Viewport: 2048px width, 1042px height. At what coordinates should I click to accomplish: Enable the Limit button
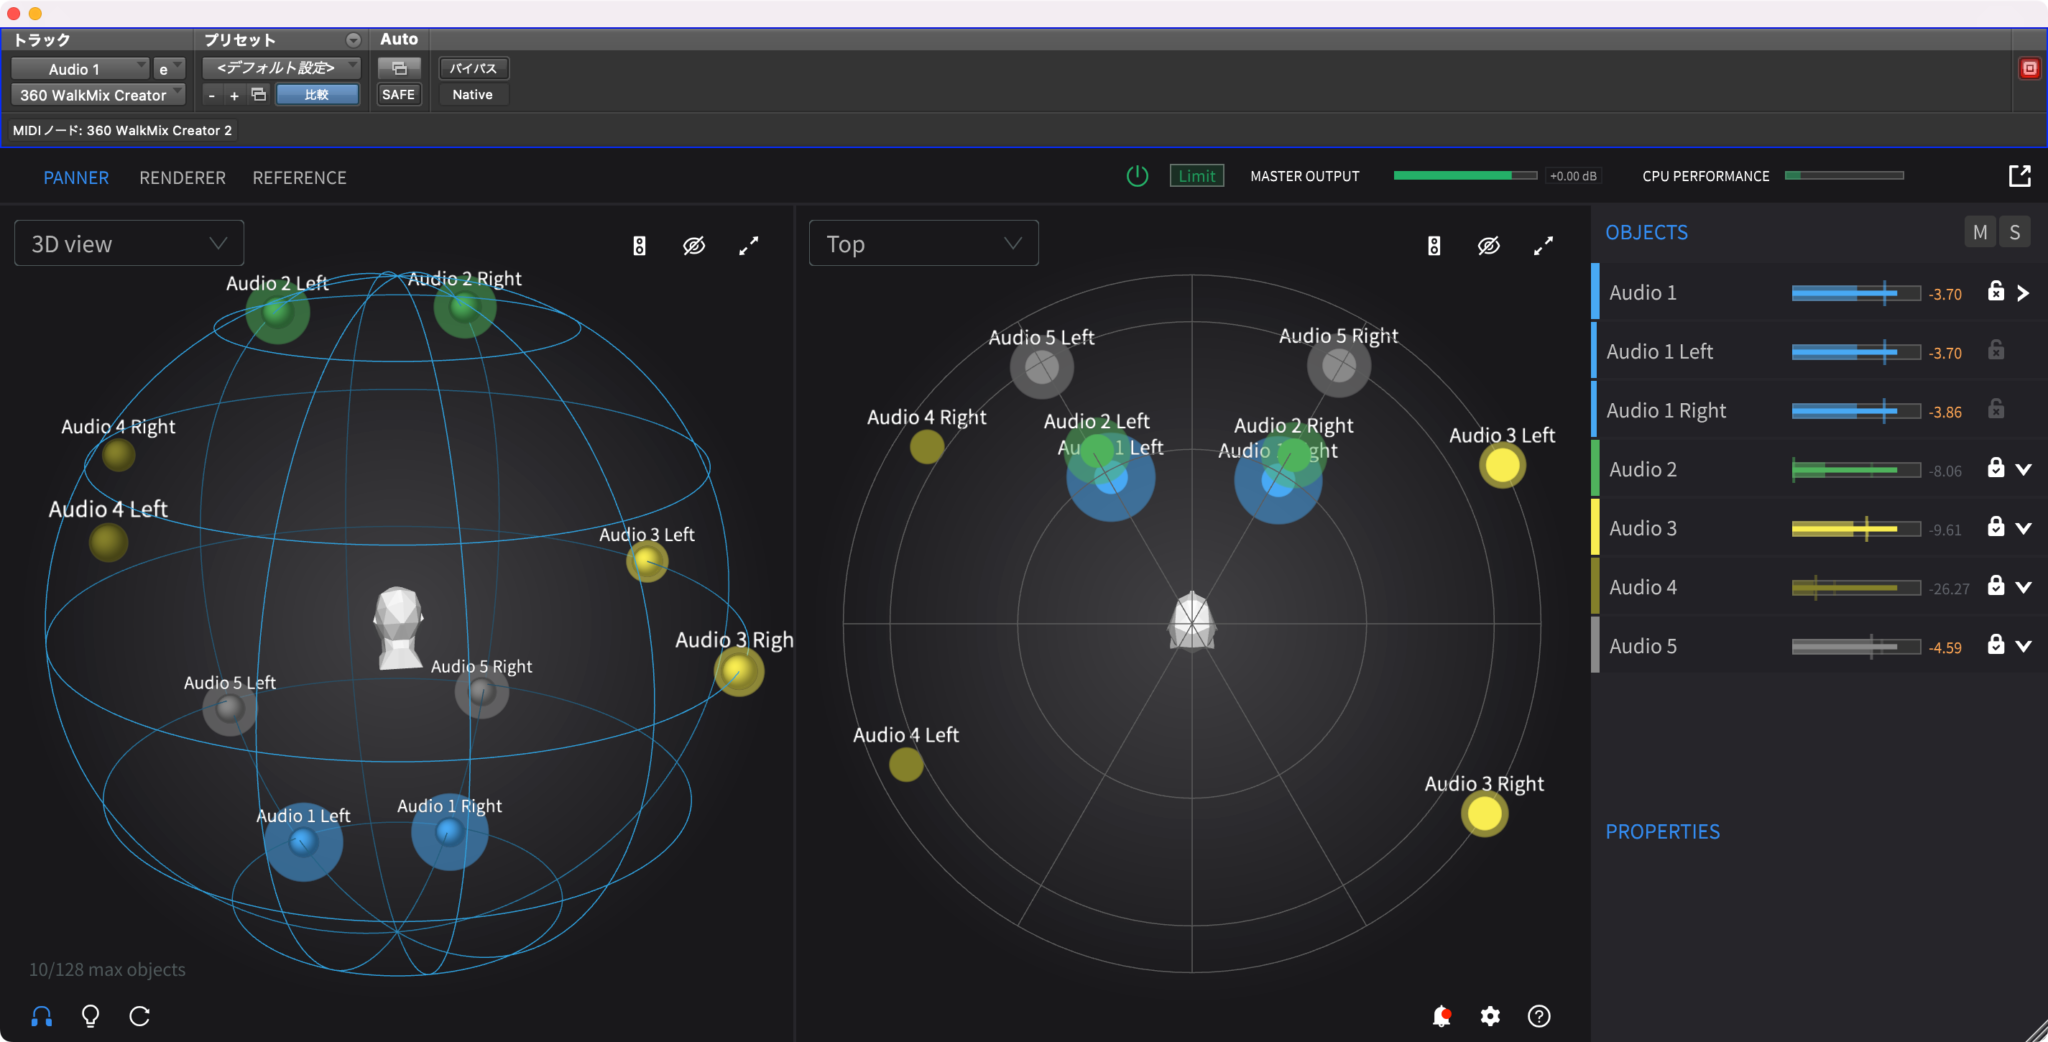coord(1196,175)
